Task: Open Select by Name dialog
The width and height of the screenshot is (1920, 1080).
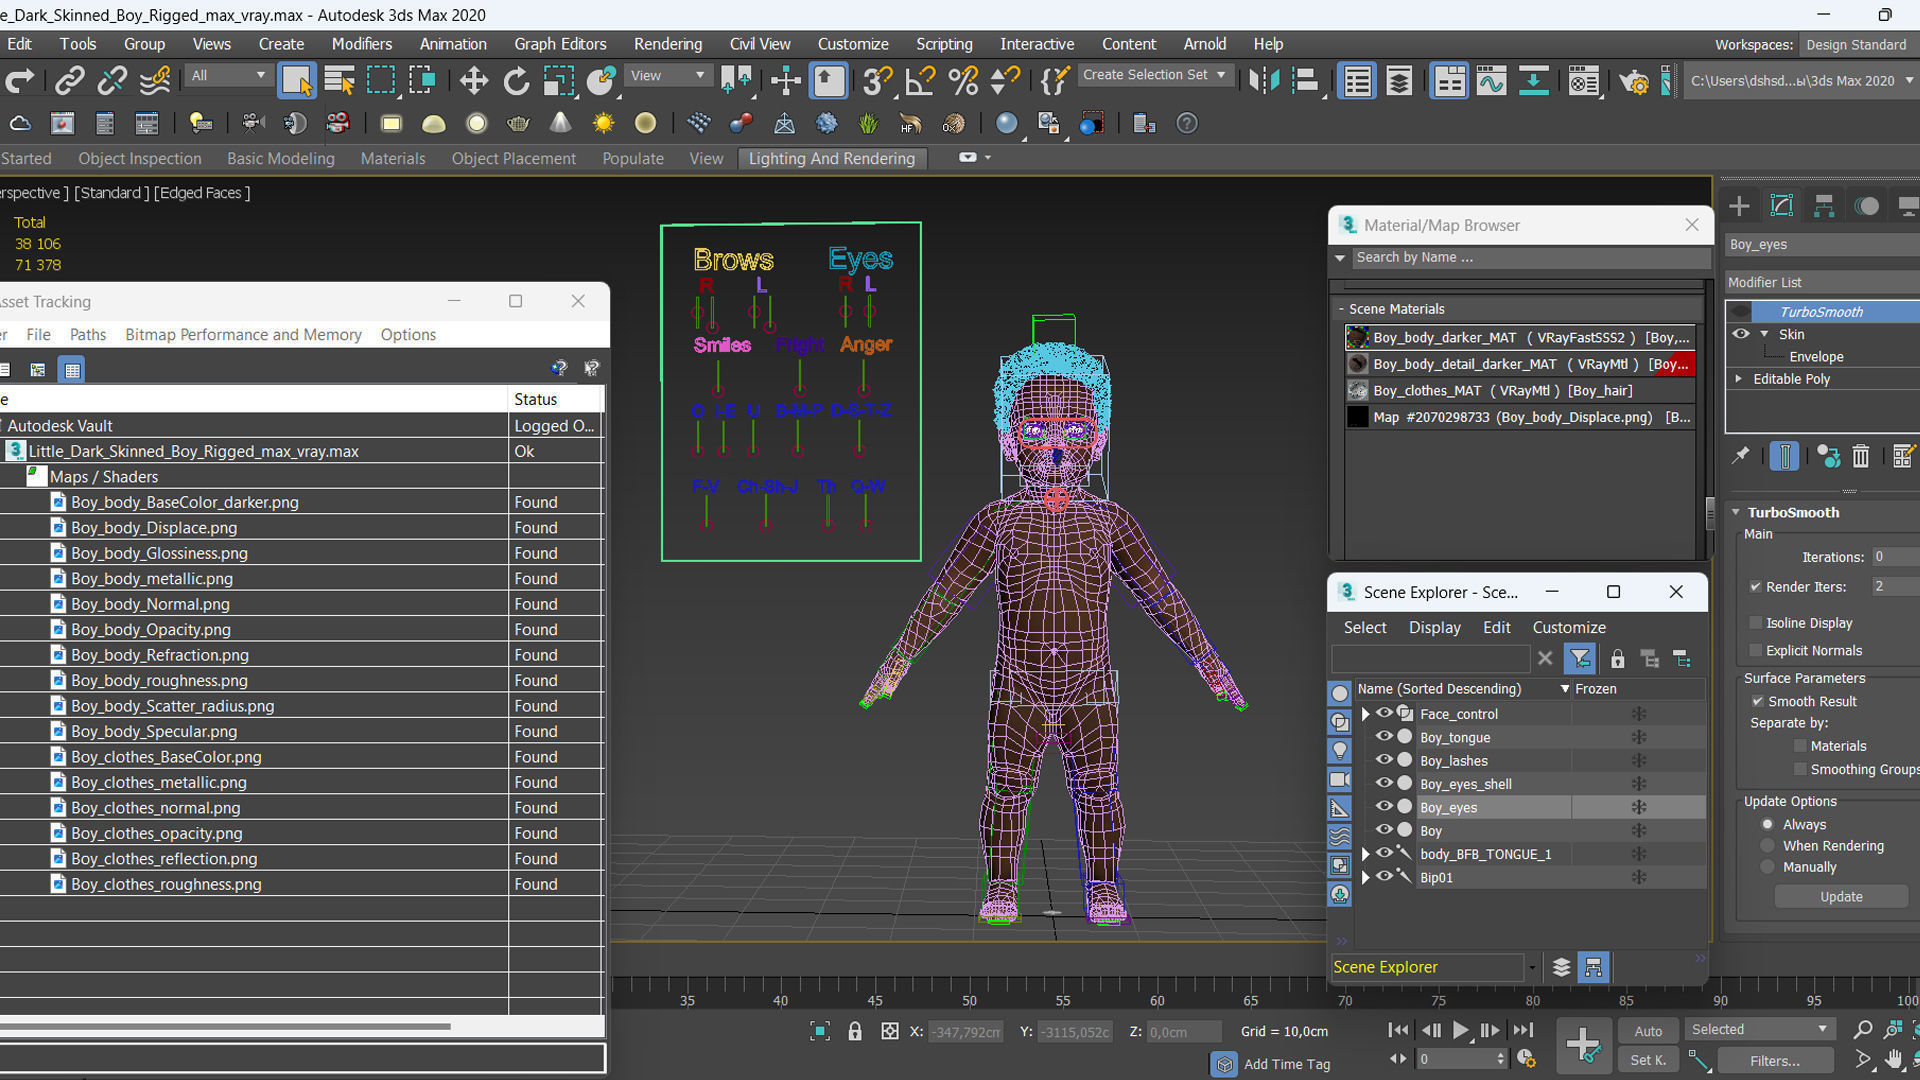Action: [x=340, y=81]
